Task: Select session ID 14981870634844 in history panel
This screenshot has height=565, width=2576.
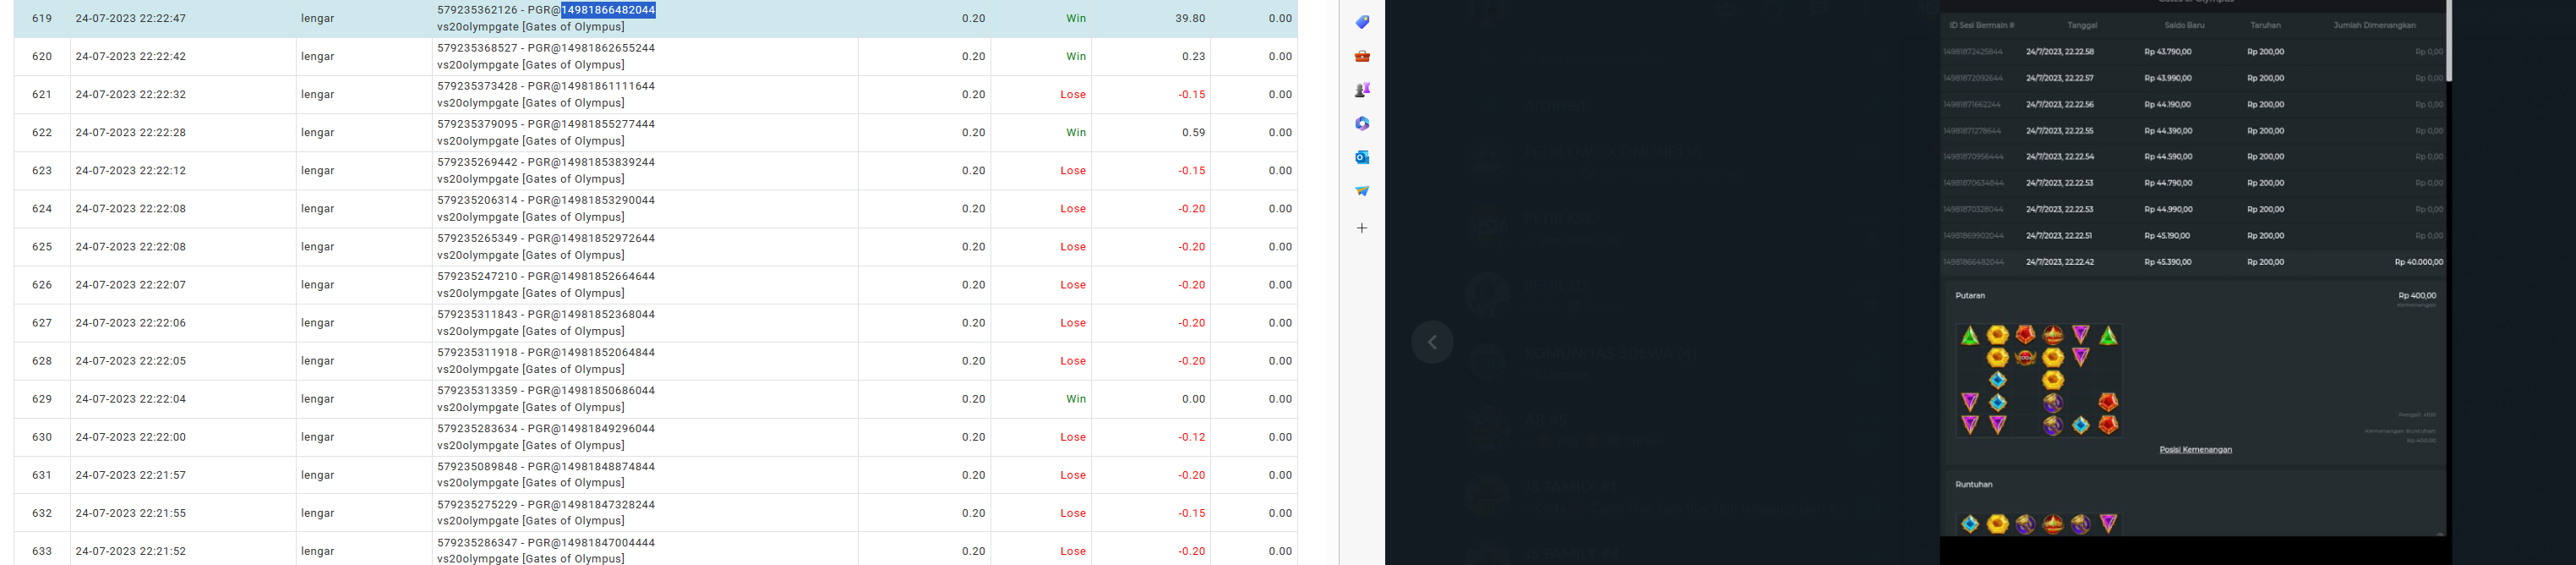Action: click(1973, 183)
